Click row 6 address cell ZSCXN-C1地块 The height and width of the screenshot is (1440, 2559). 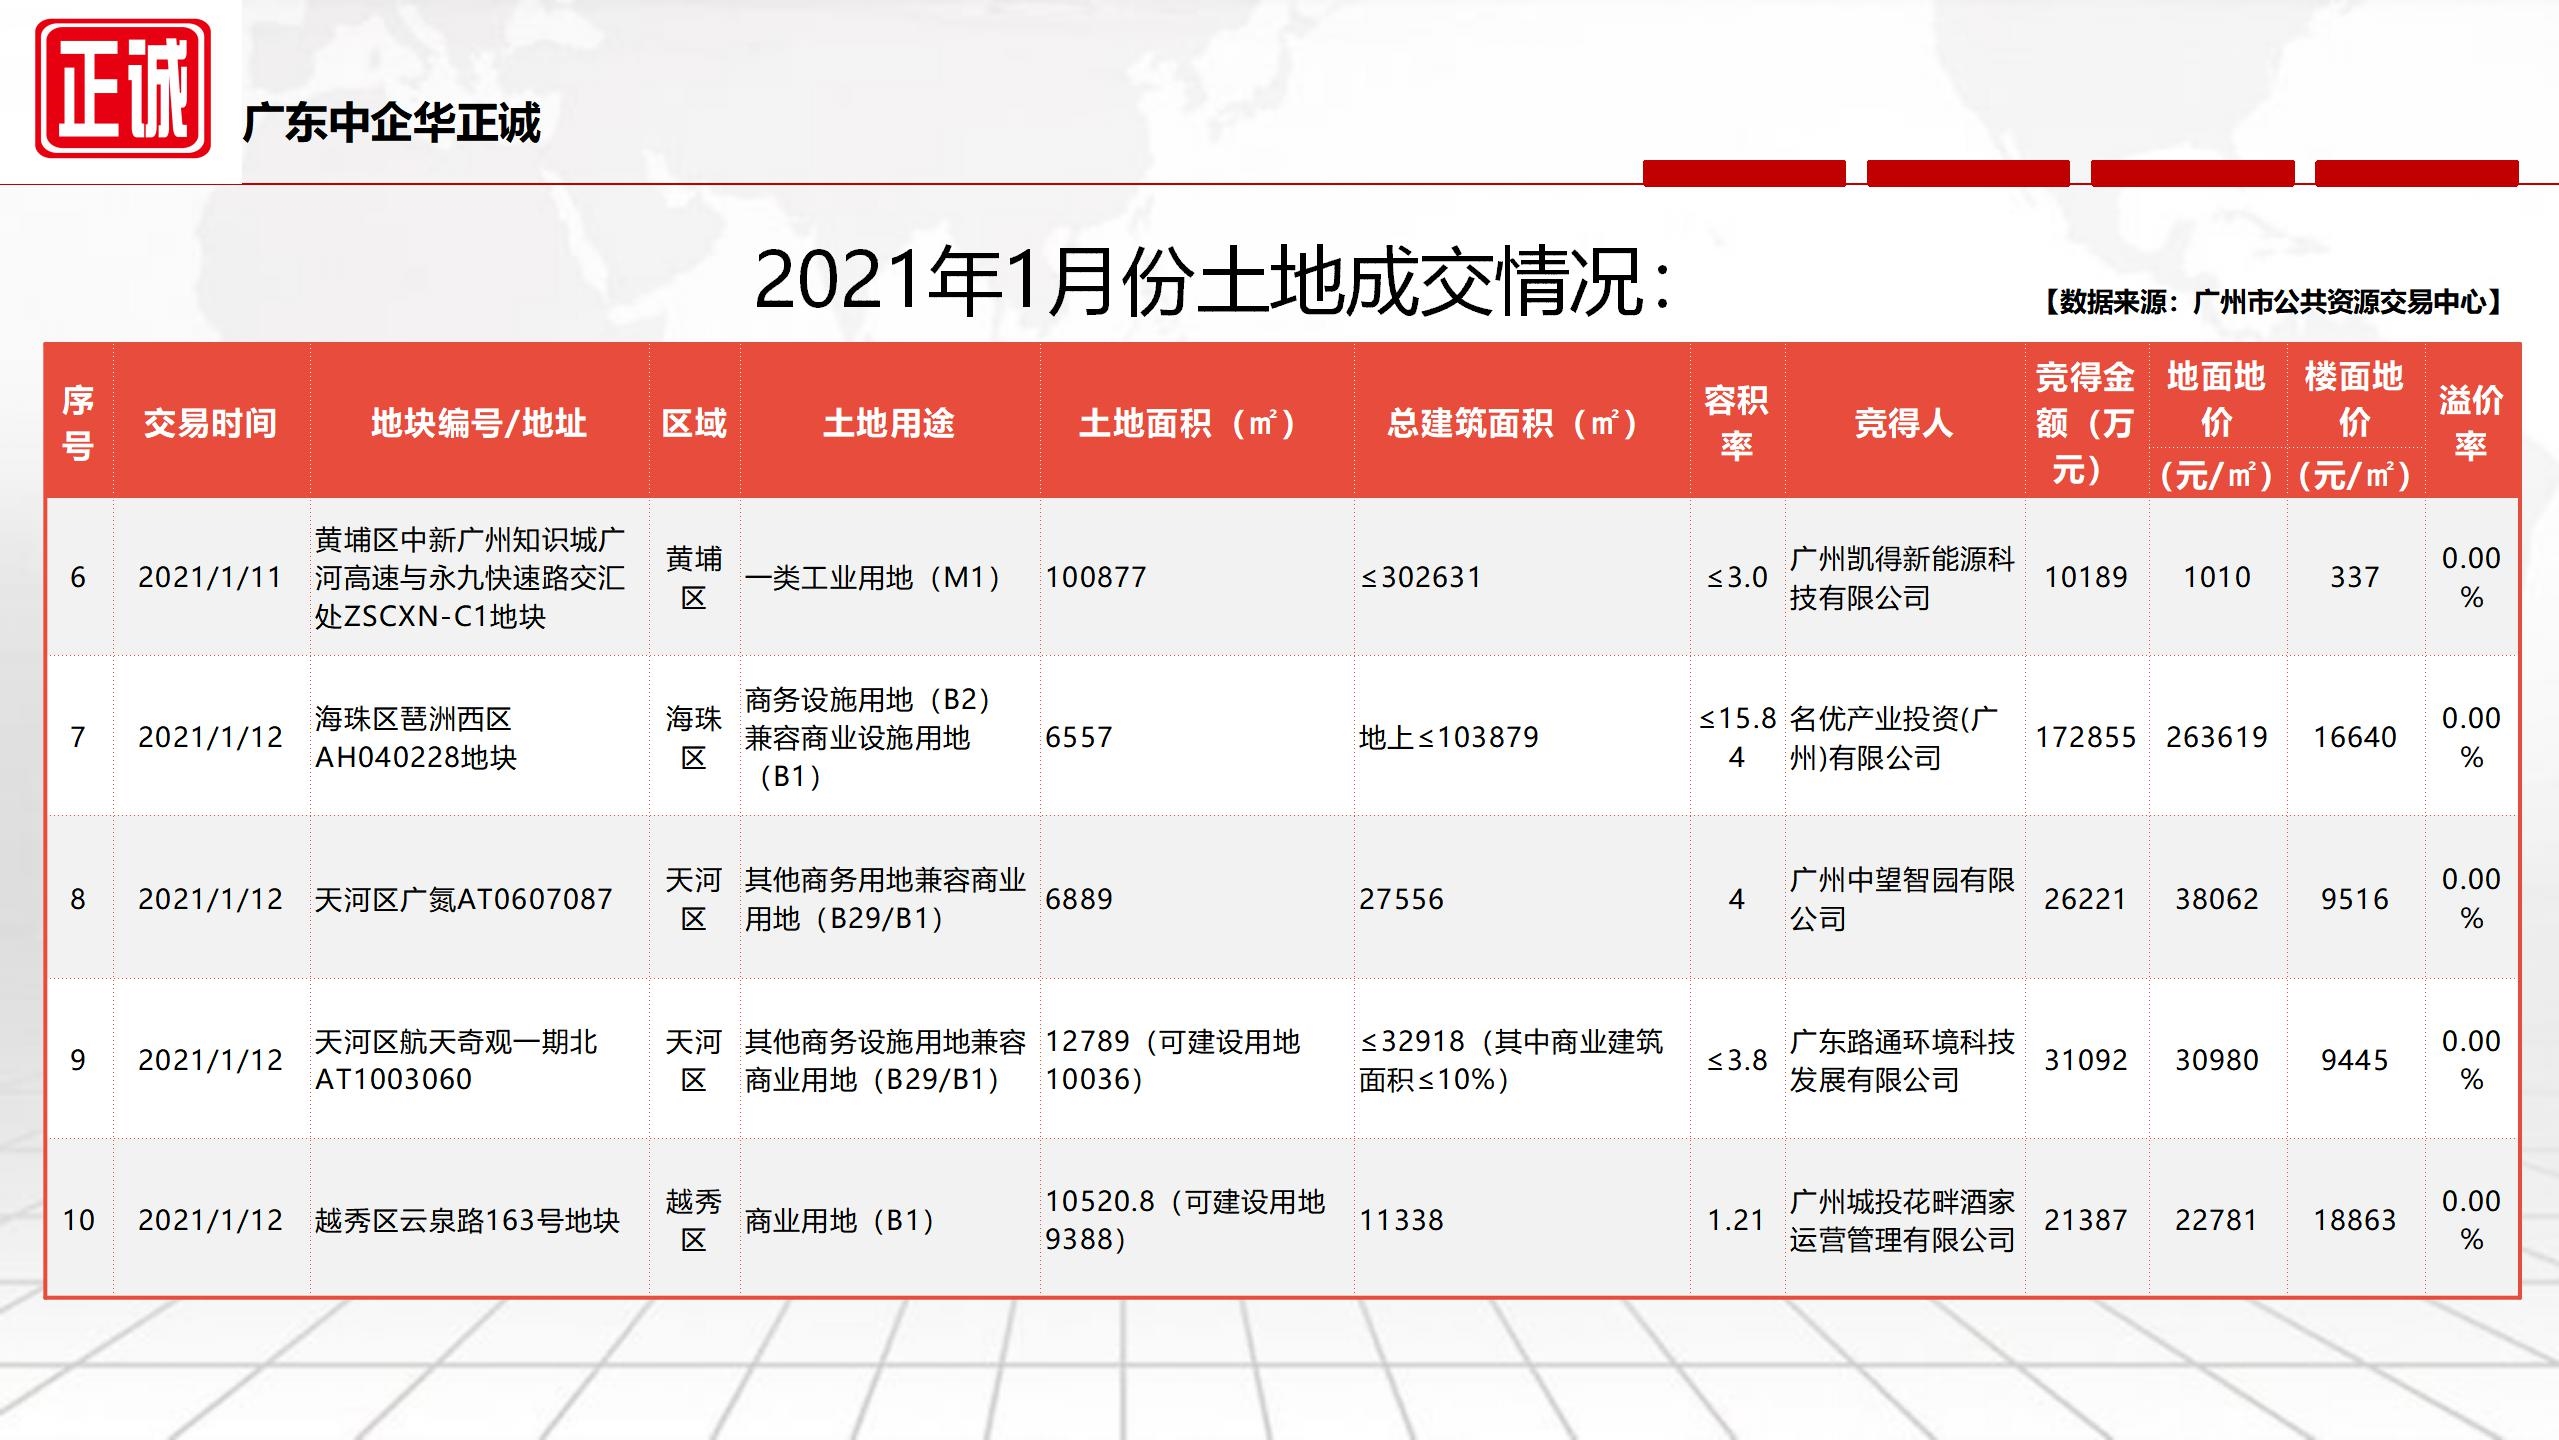(470, 578)
